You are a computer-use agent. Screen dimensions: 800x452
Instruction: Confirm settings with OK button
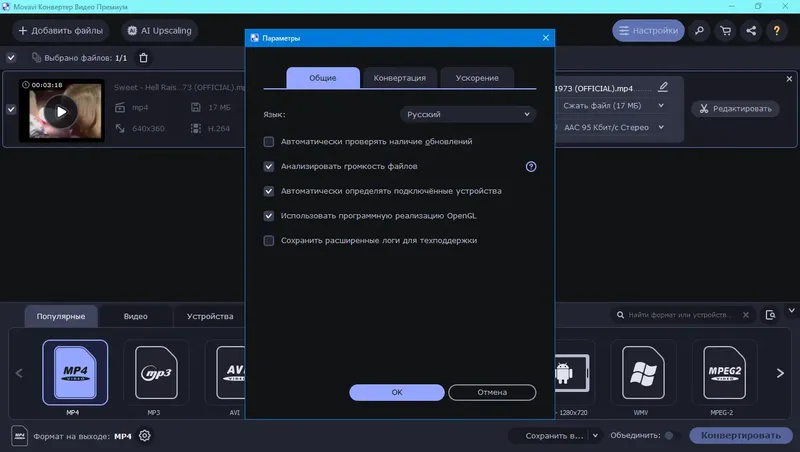pyautogui.click(x=397, y=392)
